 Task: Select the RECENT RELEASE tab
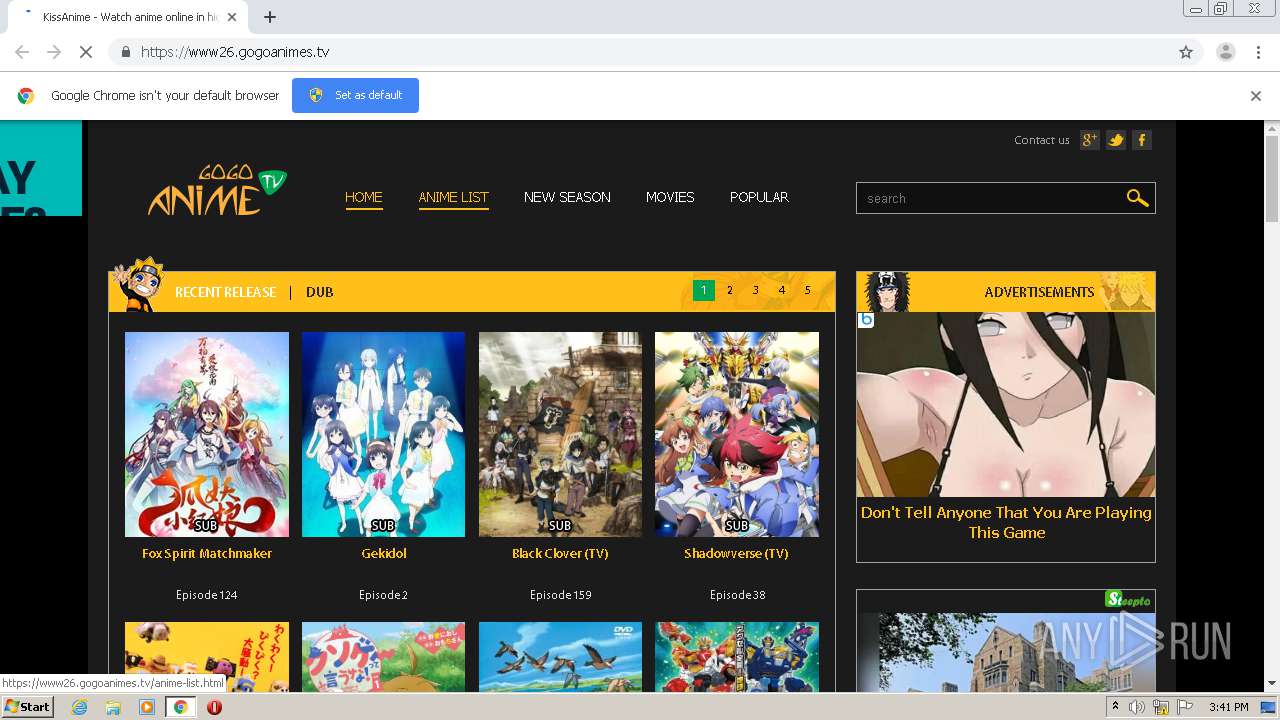[x=225, y=292]
